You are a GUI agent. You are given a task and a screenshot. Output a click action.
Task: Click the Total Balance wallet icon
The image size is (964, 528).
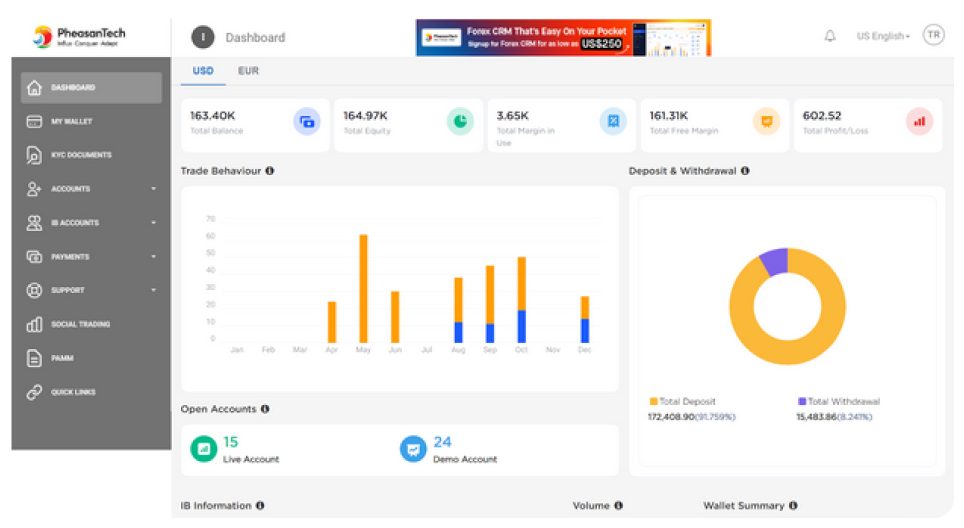click(x=307, y=122)
